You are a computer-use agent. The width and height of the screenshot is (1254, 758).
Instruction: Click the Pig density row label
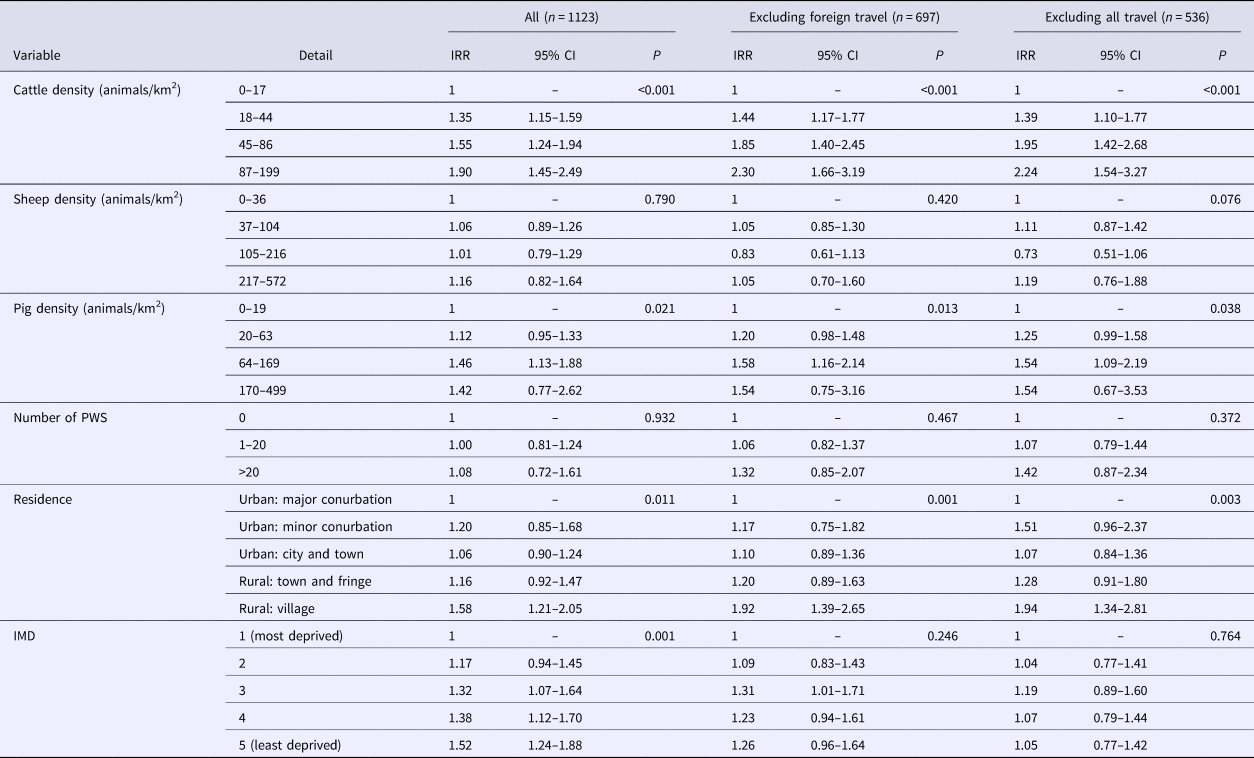(89, 308)
